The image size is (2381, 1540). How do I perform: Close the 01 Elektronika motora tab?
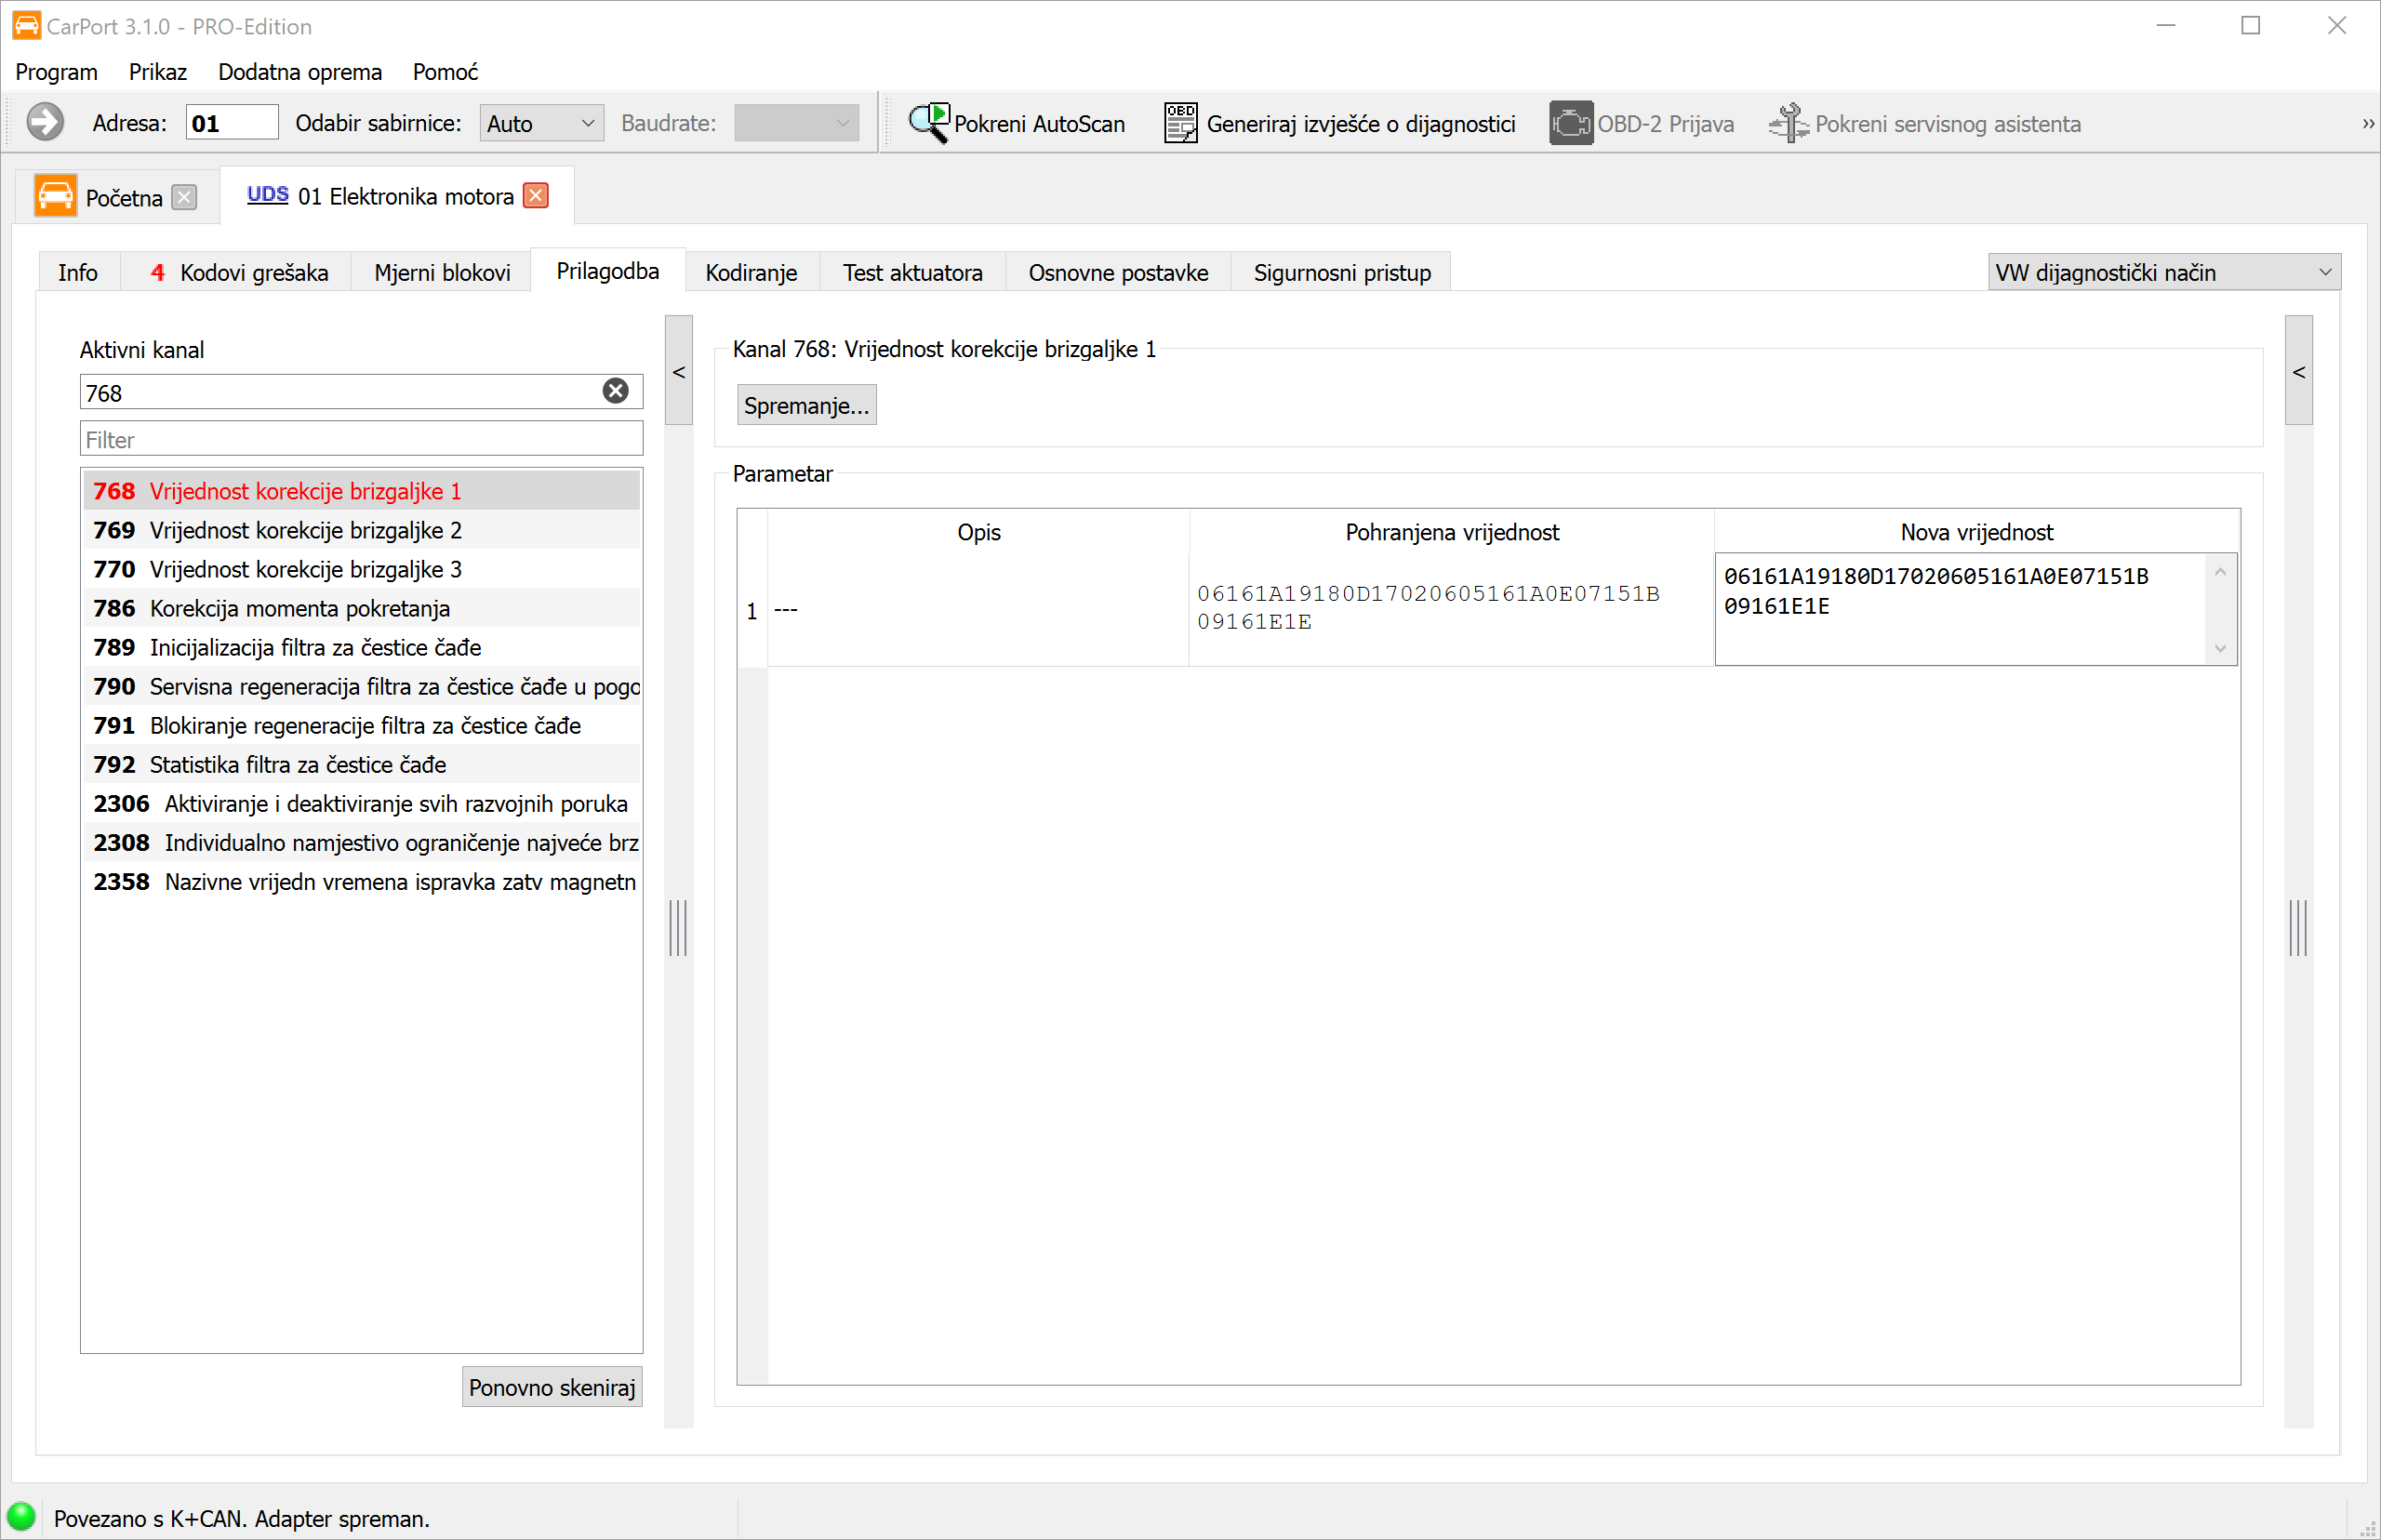pos(536,196)
